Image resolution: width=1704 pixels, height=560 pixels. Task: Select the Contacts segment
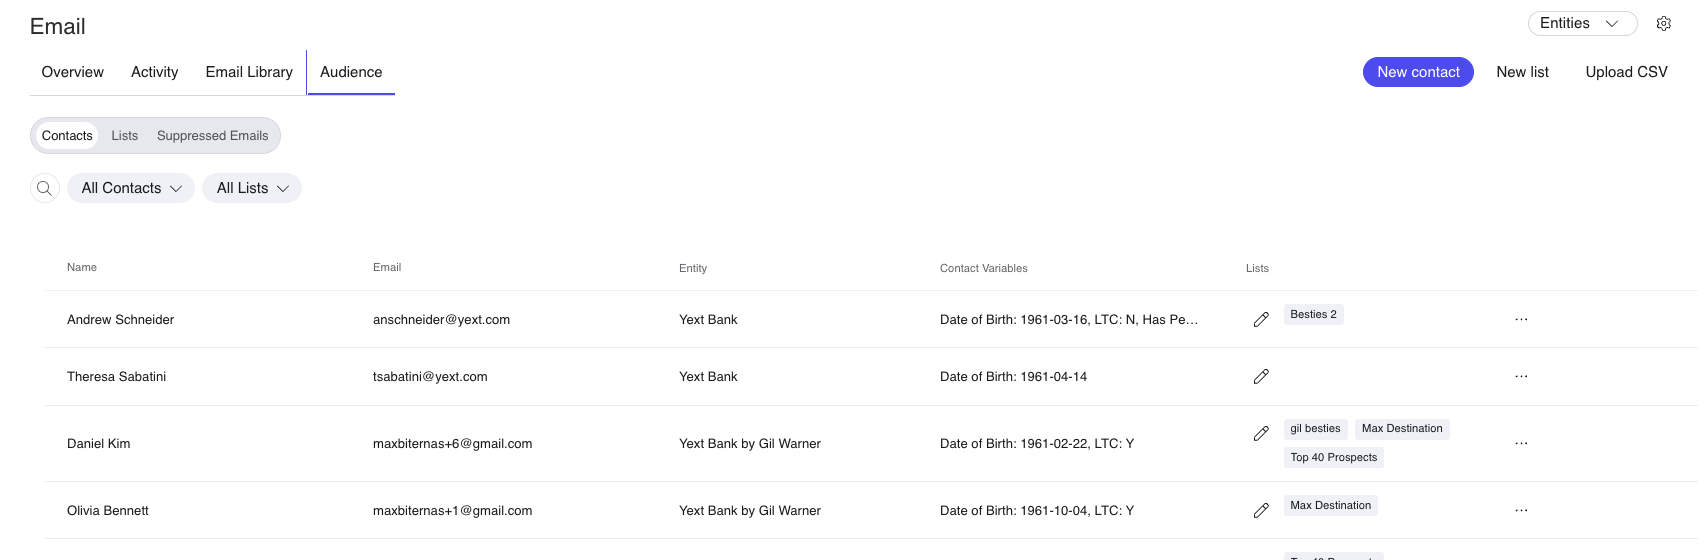point(67,136)
